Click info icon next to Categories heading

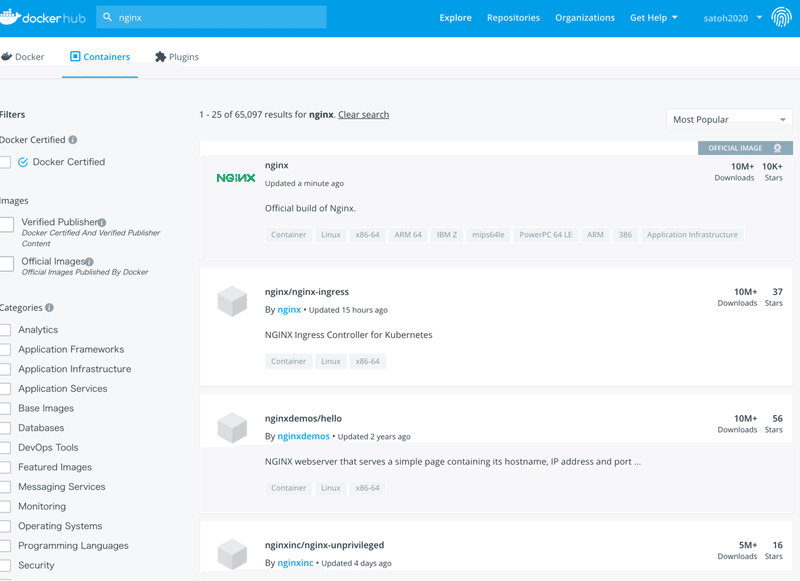point(49,308)
